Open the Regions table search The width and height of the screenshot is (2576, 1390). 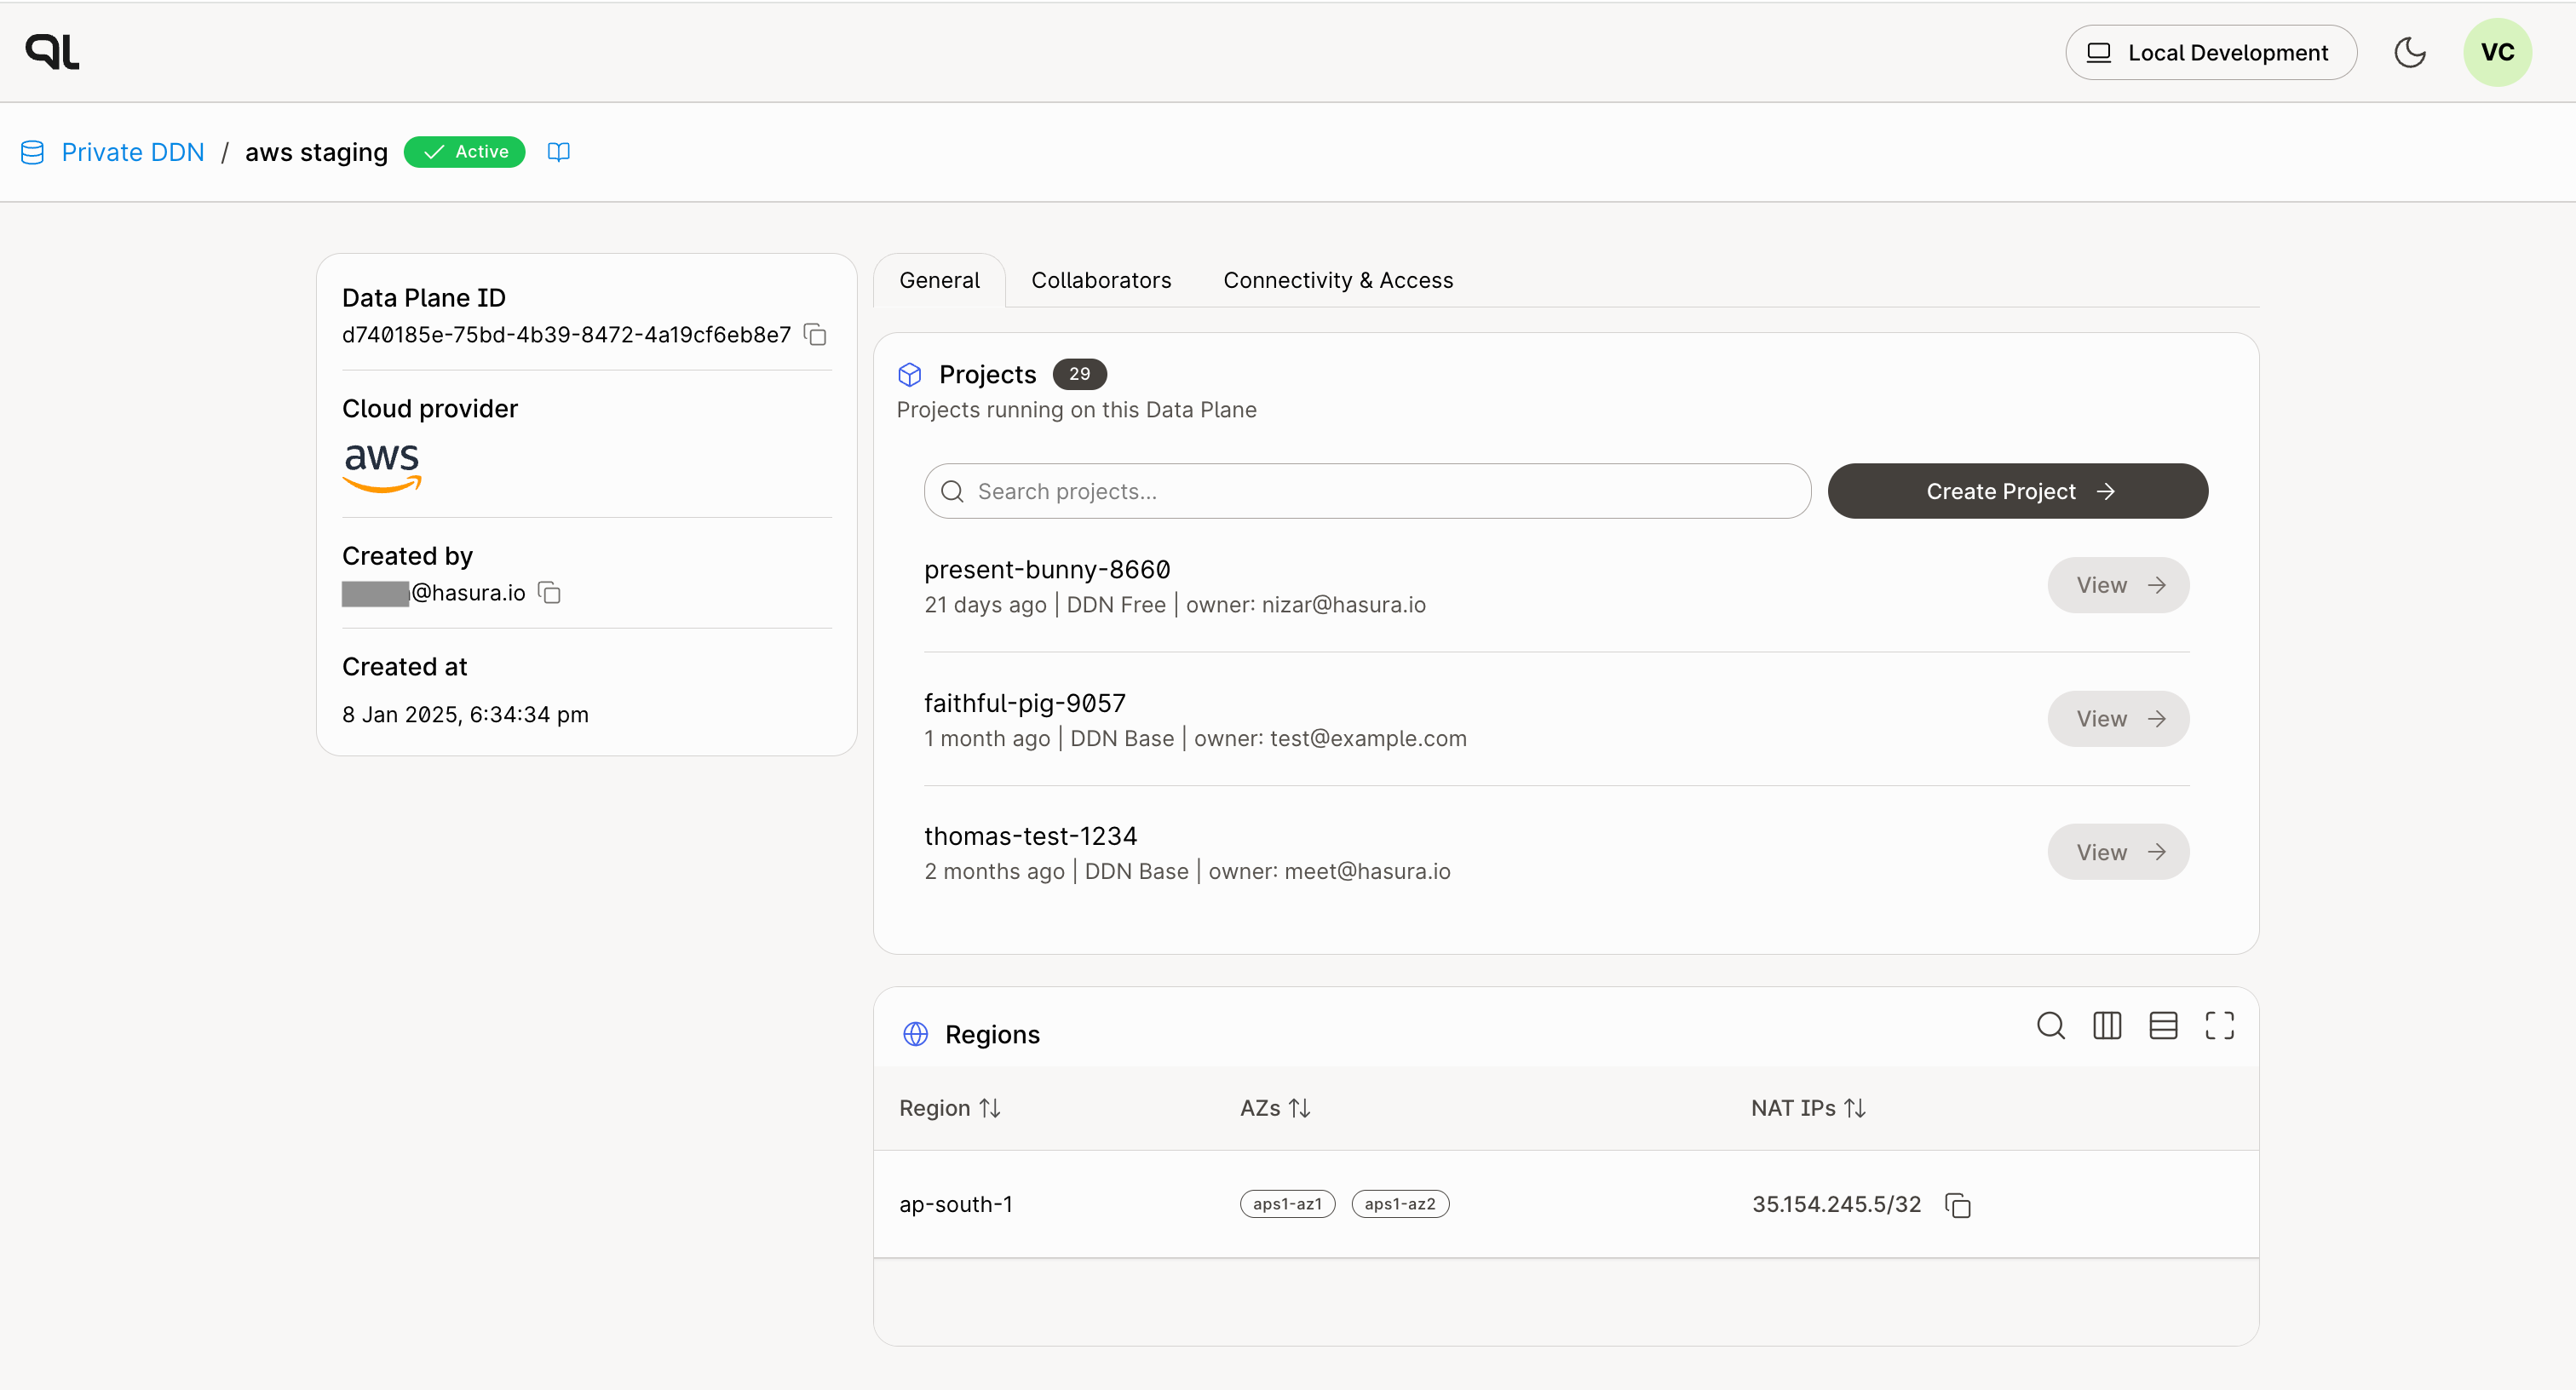pyautogui.click(x=2051, y=1026)
